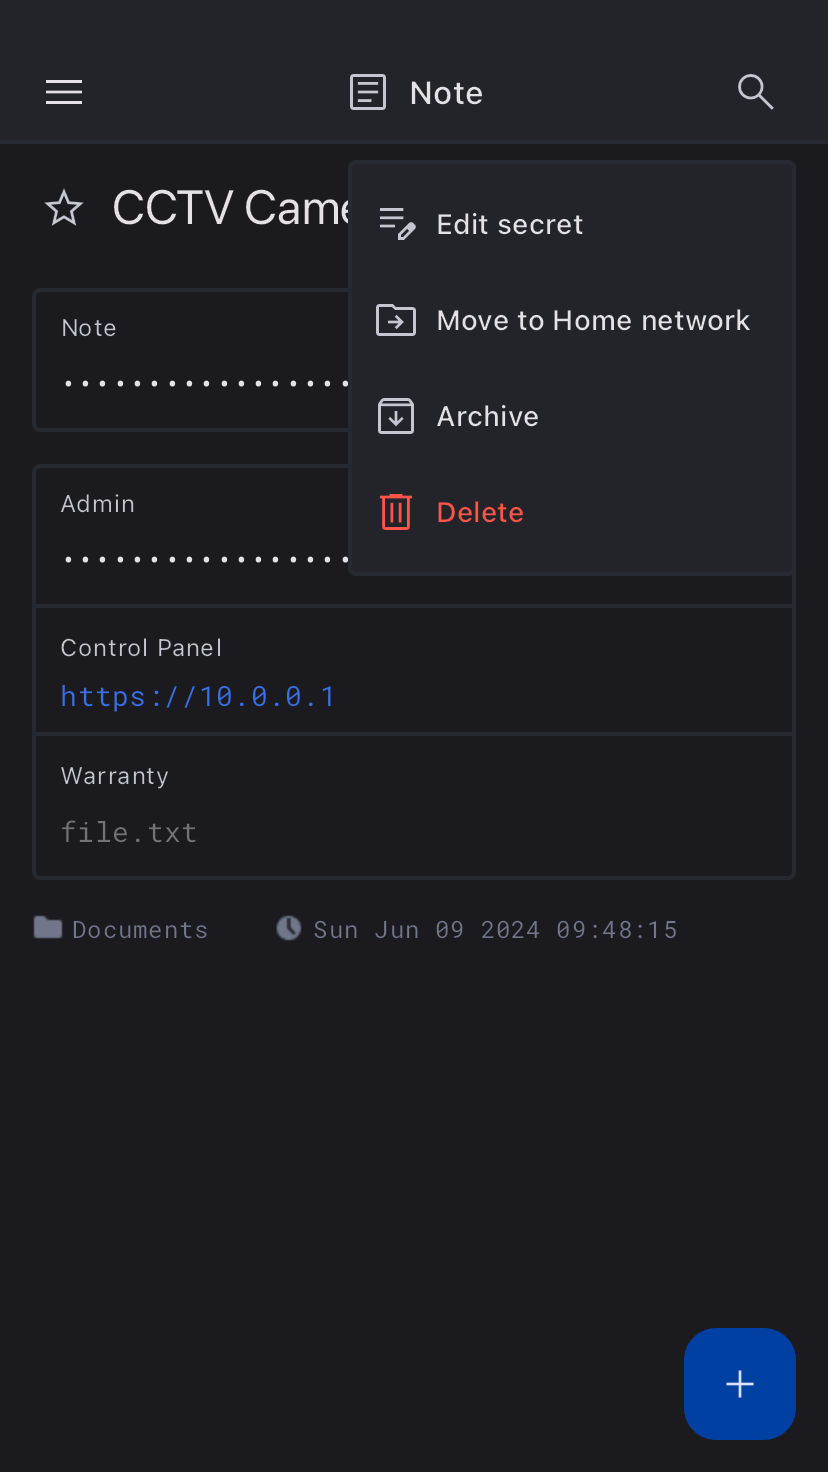Click the search magnifier icon
Screen dimensions: 828x1472
[x=755, y=92]
